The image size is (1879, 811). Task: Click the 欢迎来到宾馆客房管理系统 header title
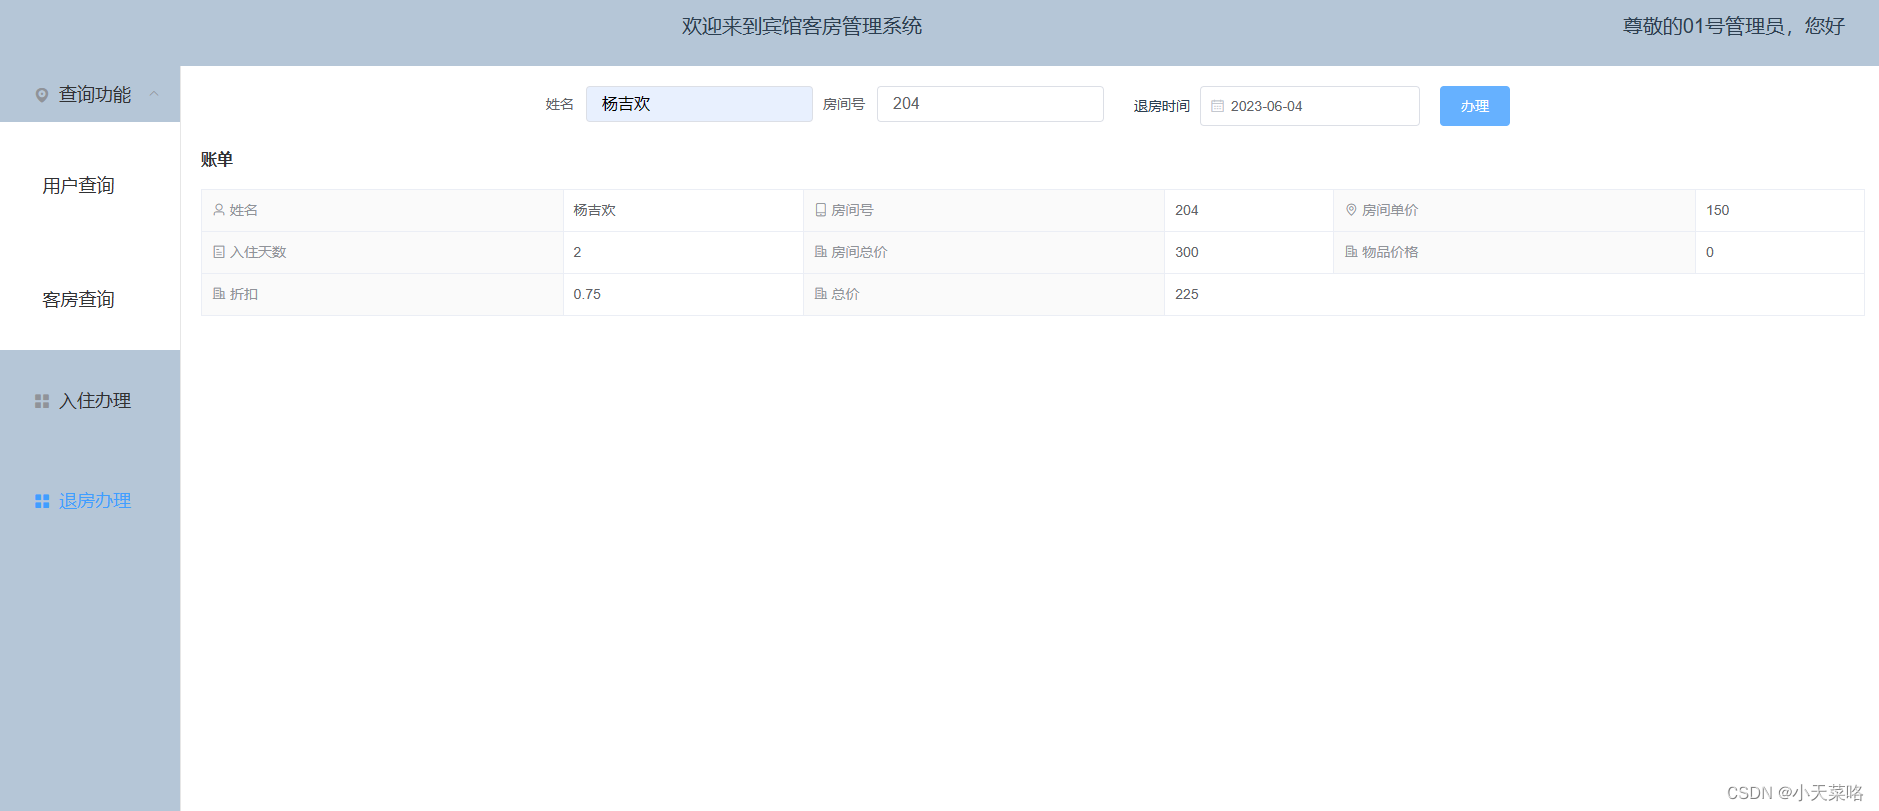(x=802, y=26)
